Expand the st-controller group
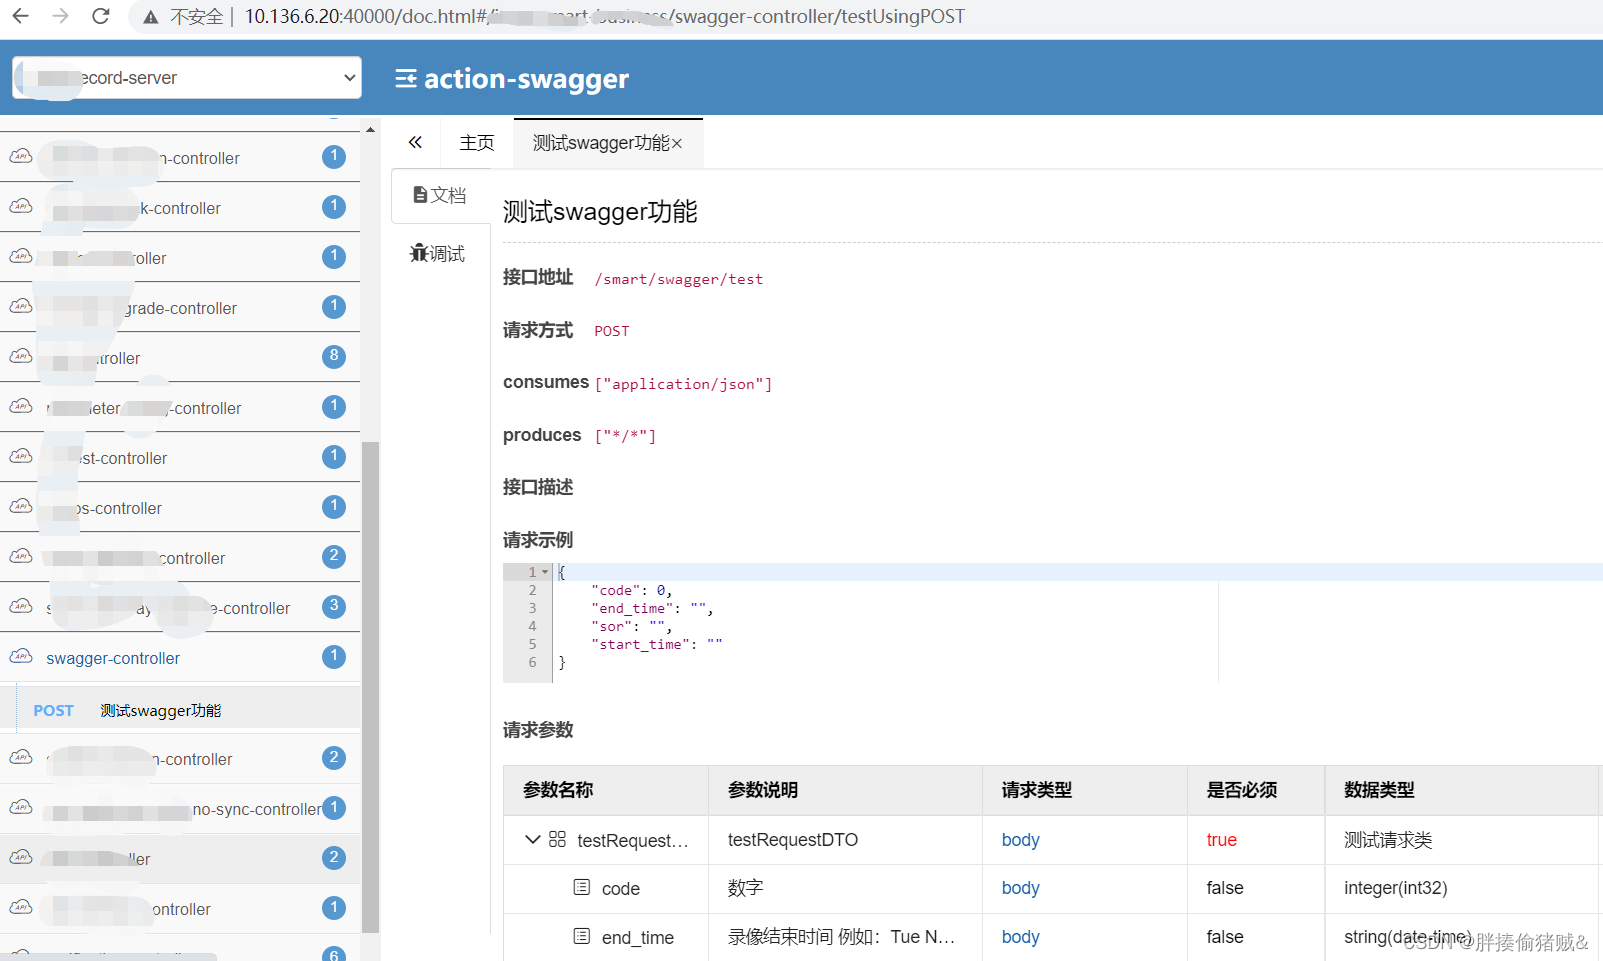The image size is (1603, 961). [x=180, y=458]
